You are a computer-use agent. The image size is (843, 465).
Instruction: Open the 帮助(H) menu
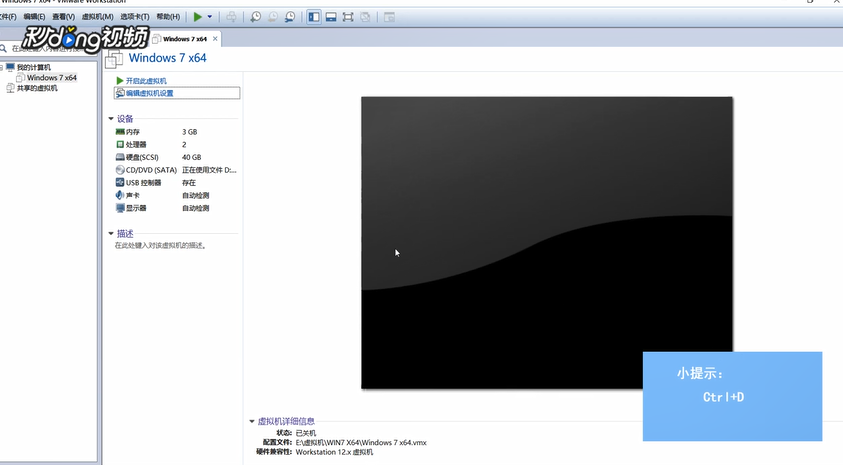[x=168, y=17]
